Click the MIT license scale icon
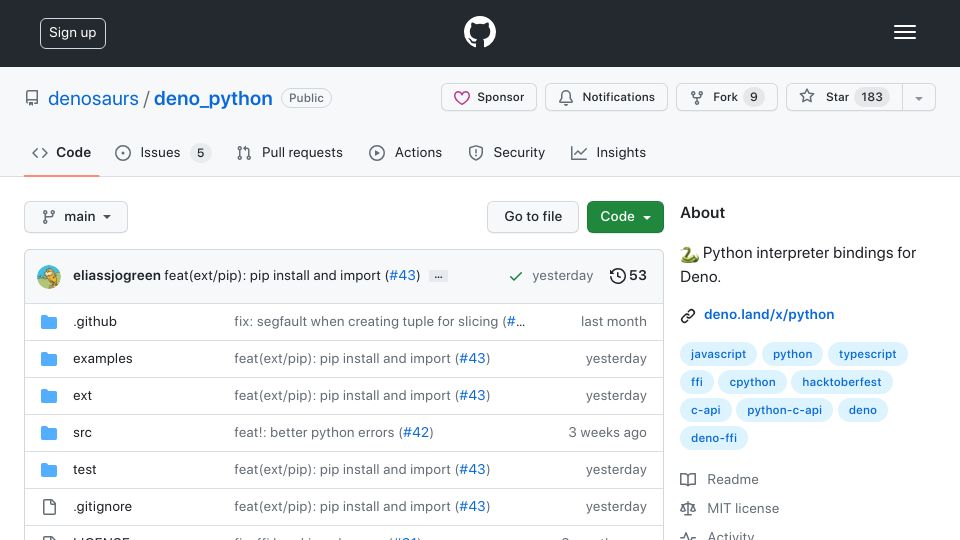The width and height of the screenshot is (960, 540). click(x=688, y=508)
